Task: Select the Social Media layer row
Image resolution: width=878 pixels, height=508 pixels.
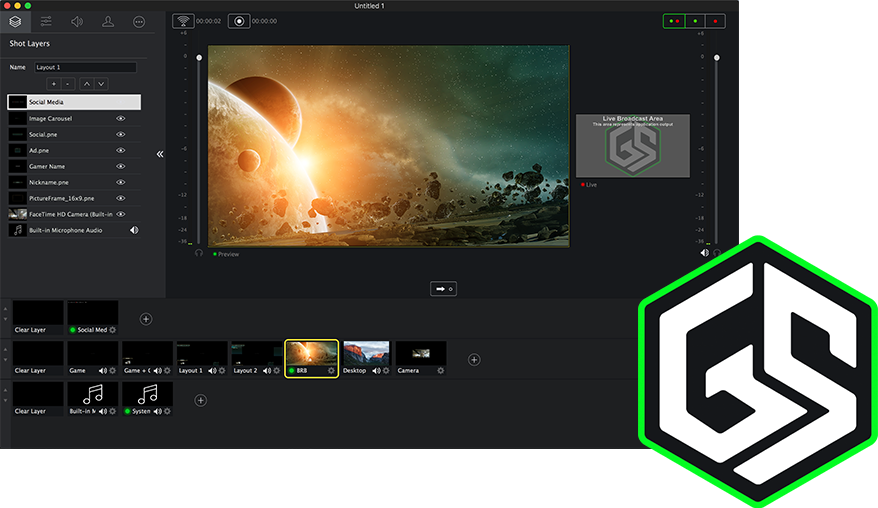Action: [x=74, y=102]
